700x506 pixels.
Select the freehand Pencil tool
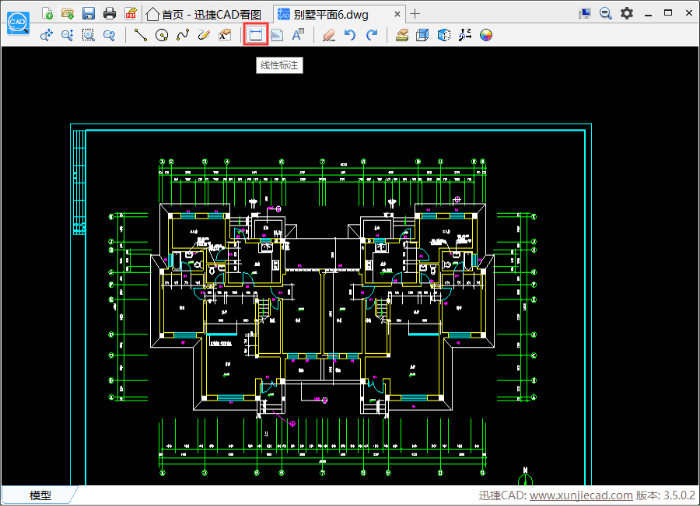click(x=204, y=35)
